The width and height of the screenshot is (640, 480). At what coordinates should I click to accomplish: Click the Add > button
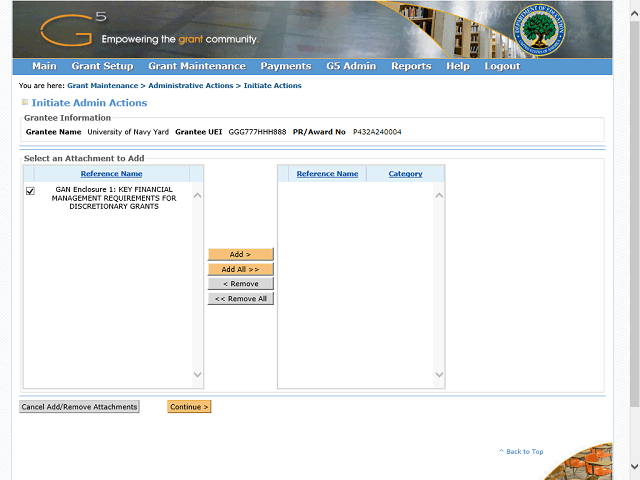pos(240,254)
